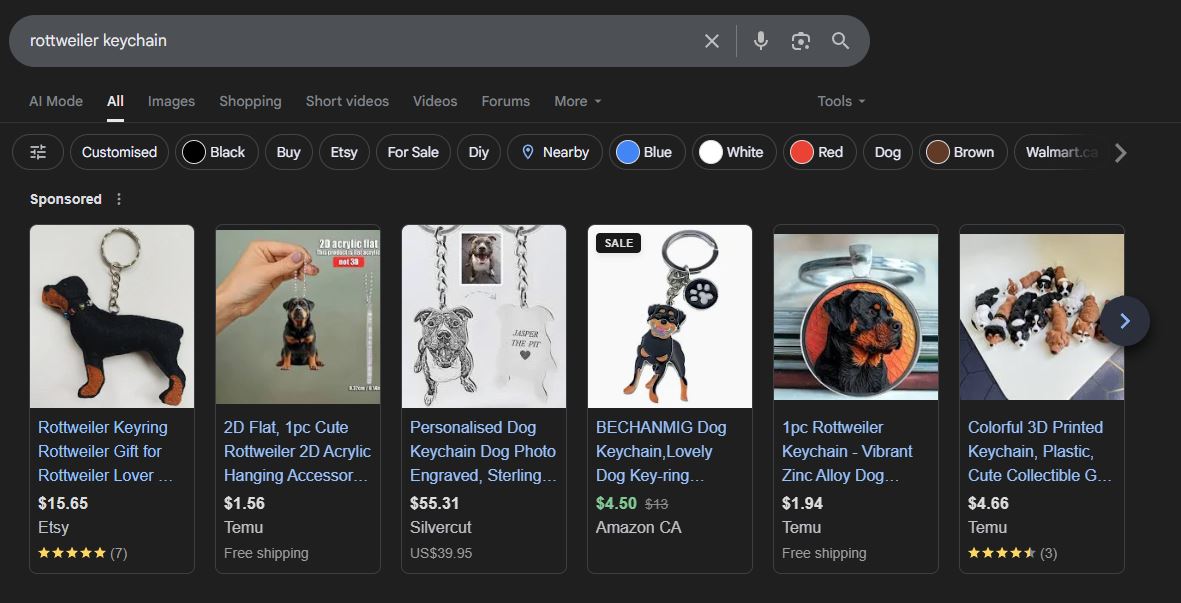Clear the search box text
Screen dimensions: 1181x603
[x=711, y=41]
